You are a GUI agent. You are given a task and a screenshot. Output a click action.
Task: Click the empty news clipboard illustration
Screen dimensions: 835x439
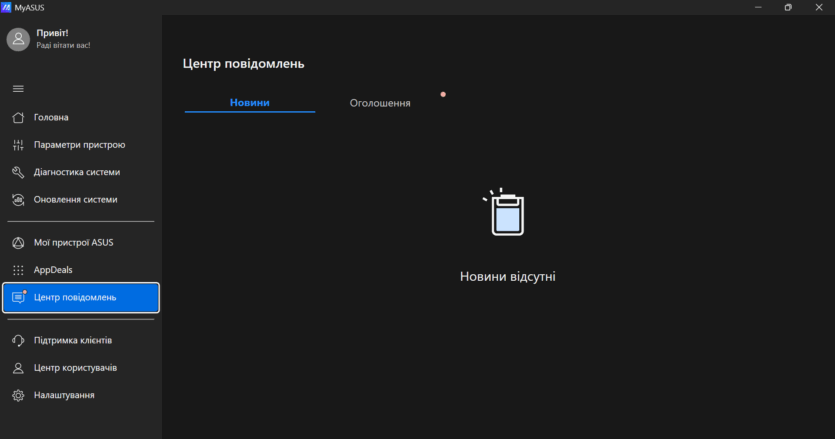(506, 213)
